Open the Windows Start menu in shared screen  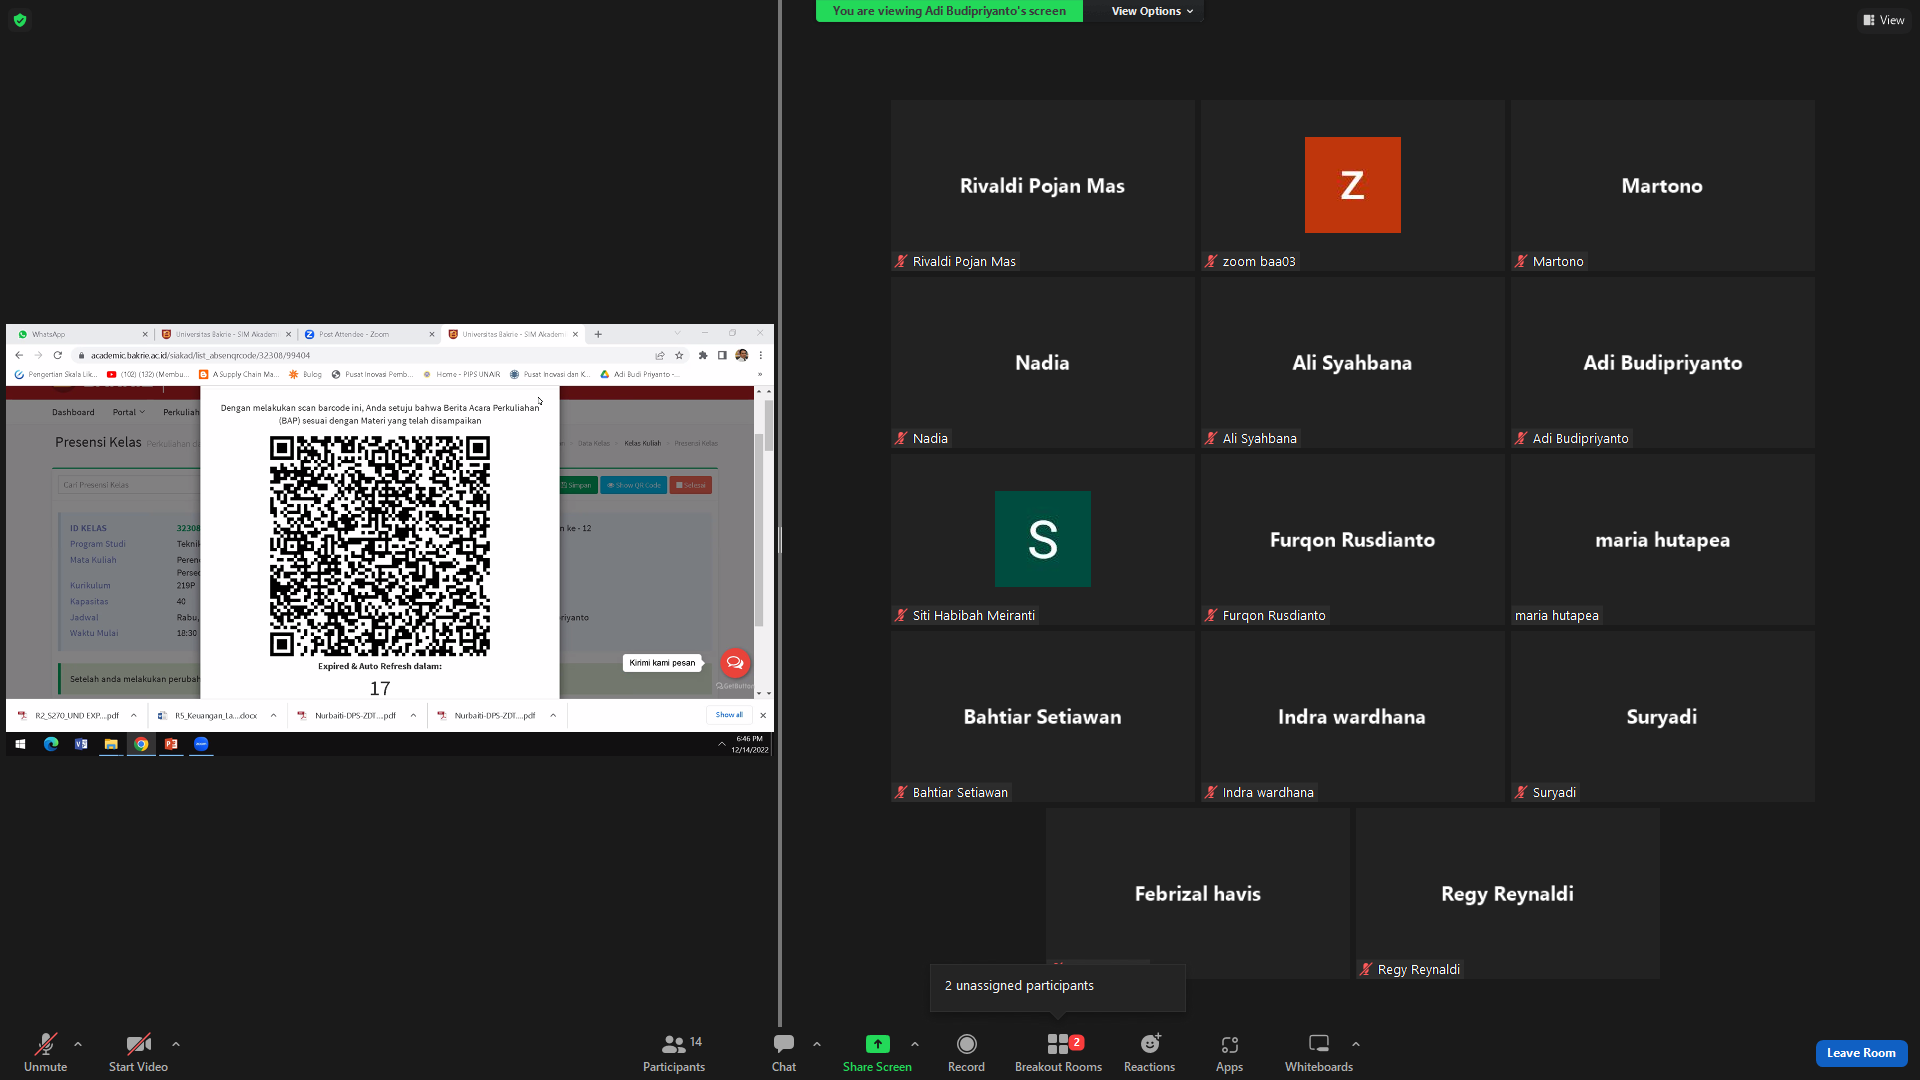point(20,744)
